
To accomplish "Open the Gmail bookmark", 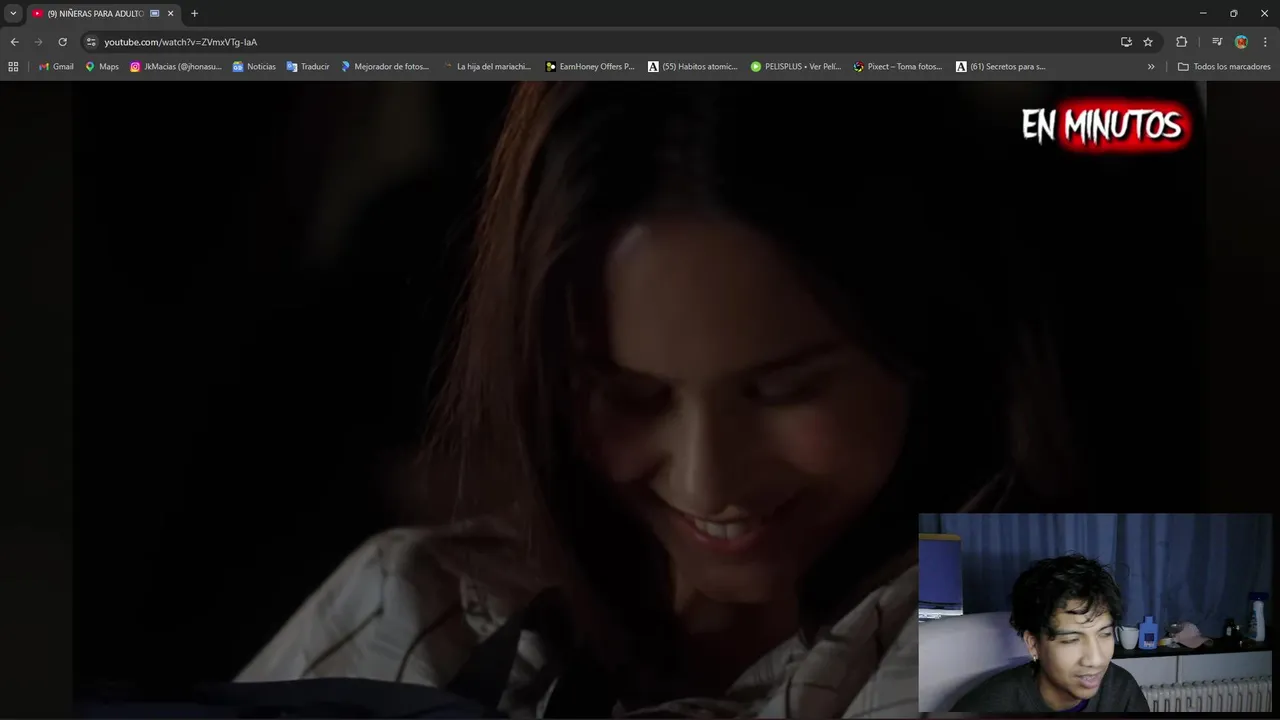I will pyautogui.click(x=56, y=67).
